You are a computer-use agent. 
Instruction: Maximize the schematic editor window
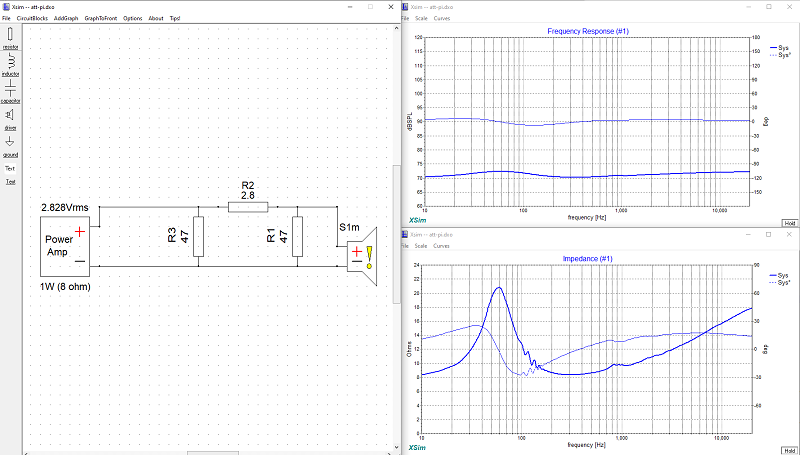[x=370, y=7]
